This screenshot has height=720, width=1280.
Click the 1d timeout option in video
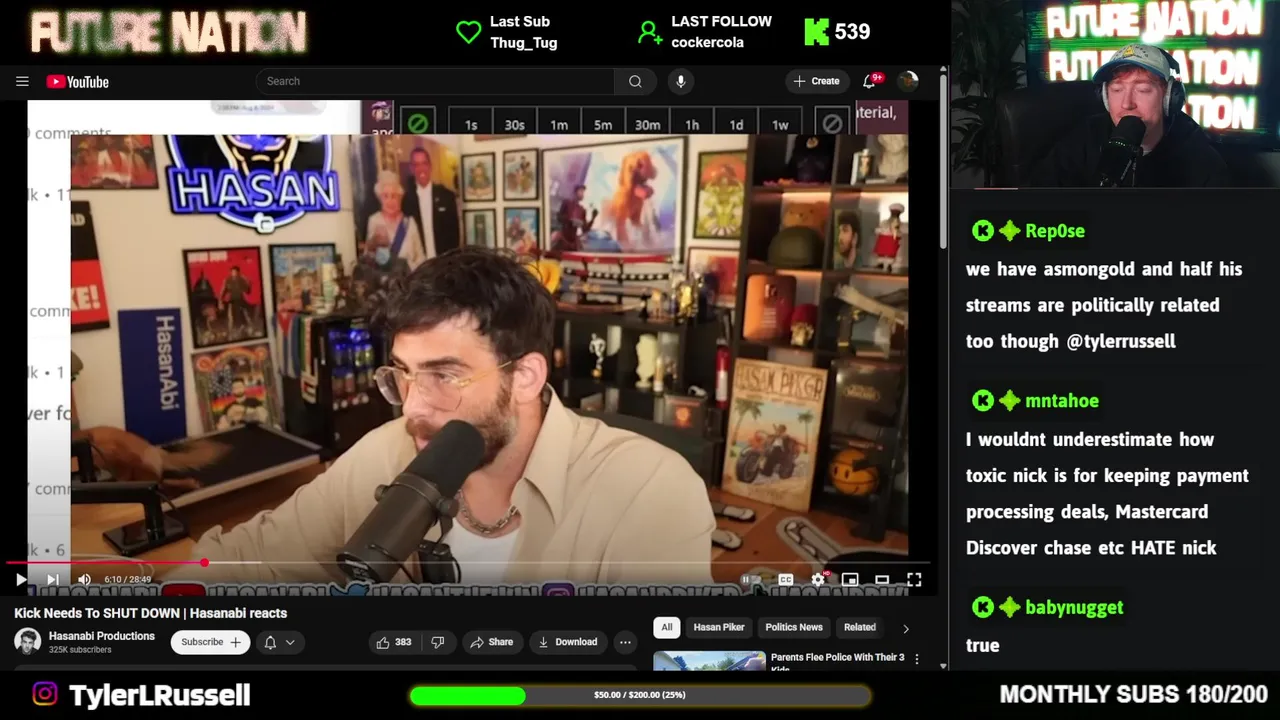tap(736, 125)
